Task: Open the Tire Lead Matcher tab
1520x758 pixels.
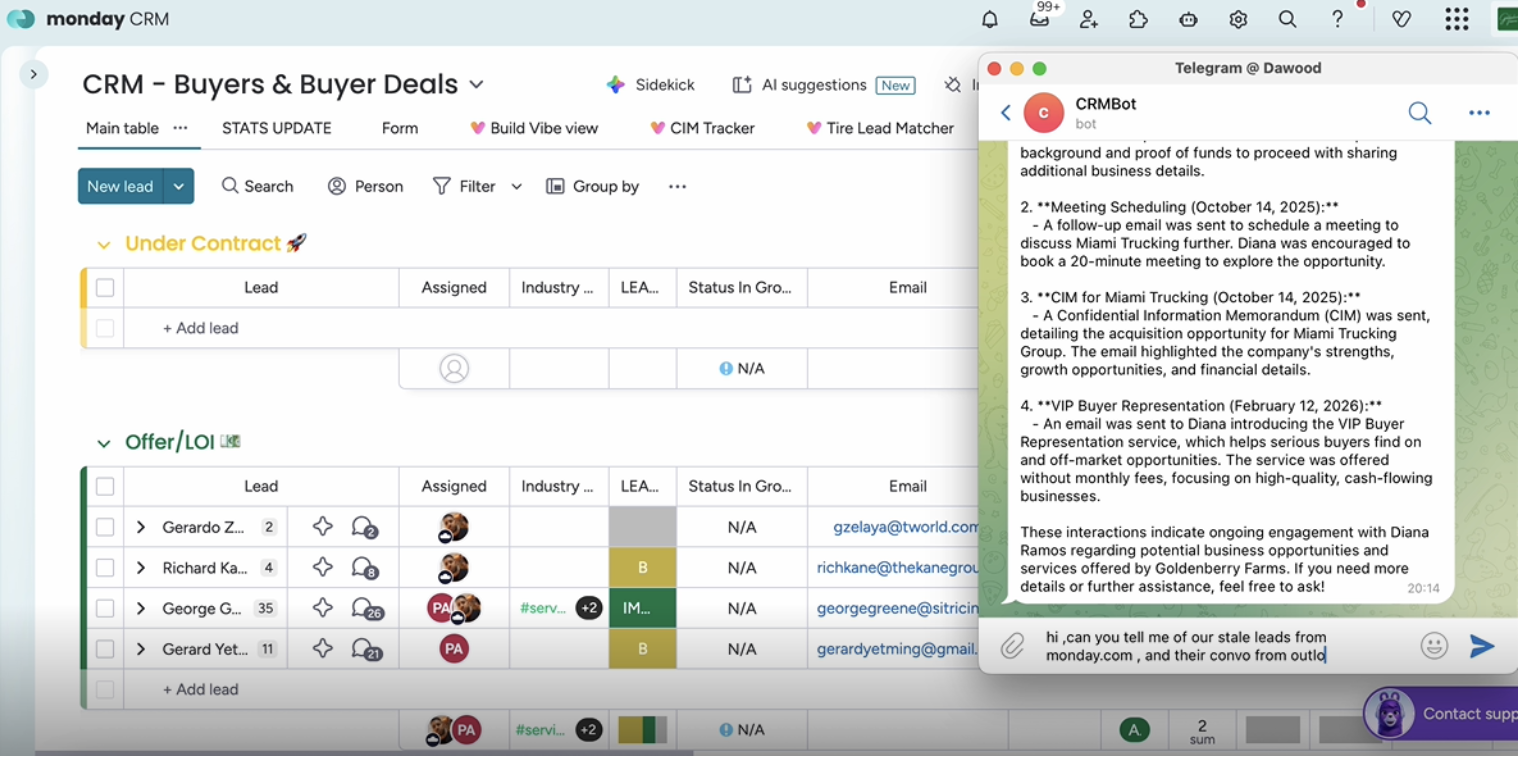Action: (x=880, y=128)
